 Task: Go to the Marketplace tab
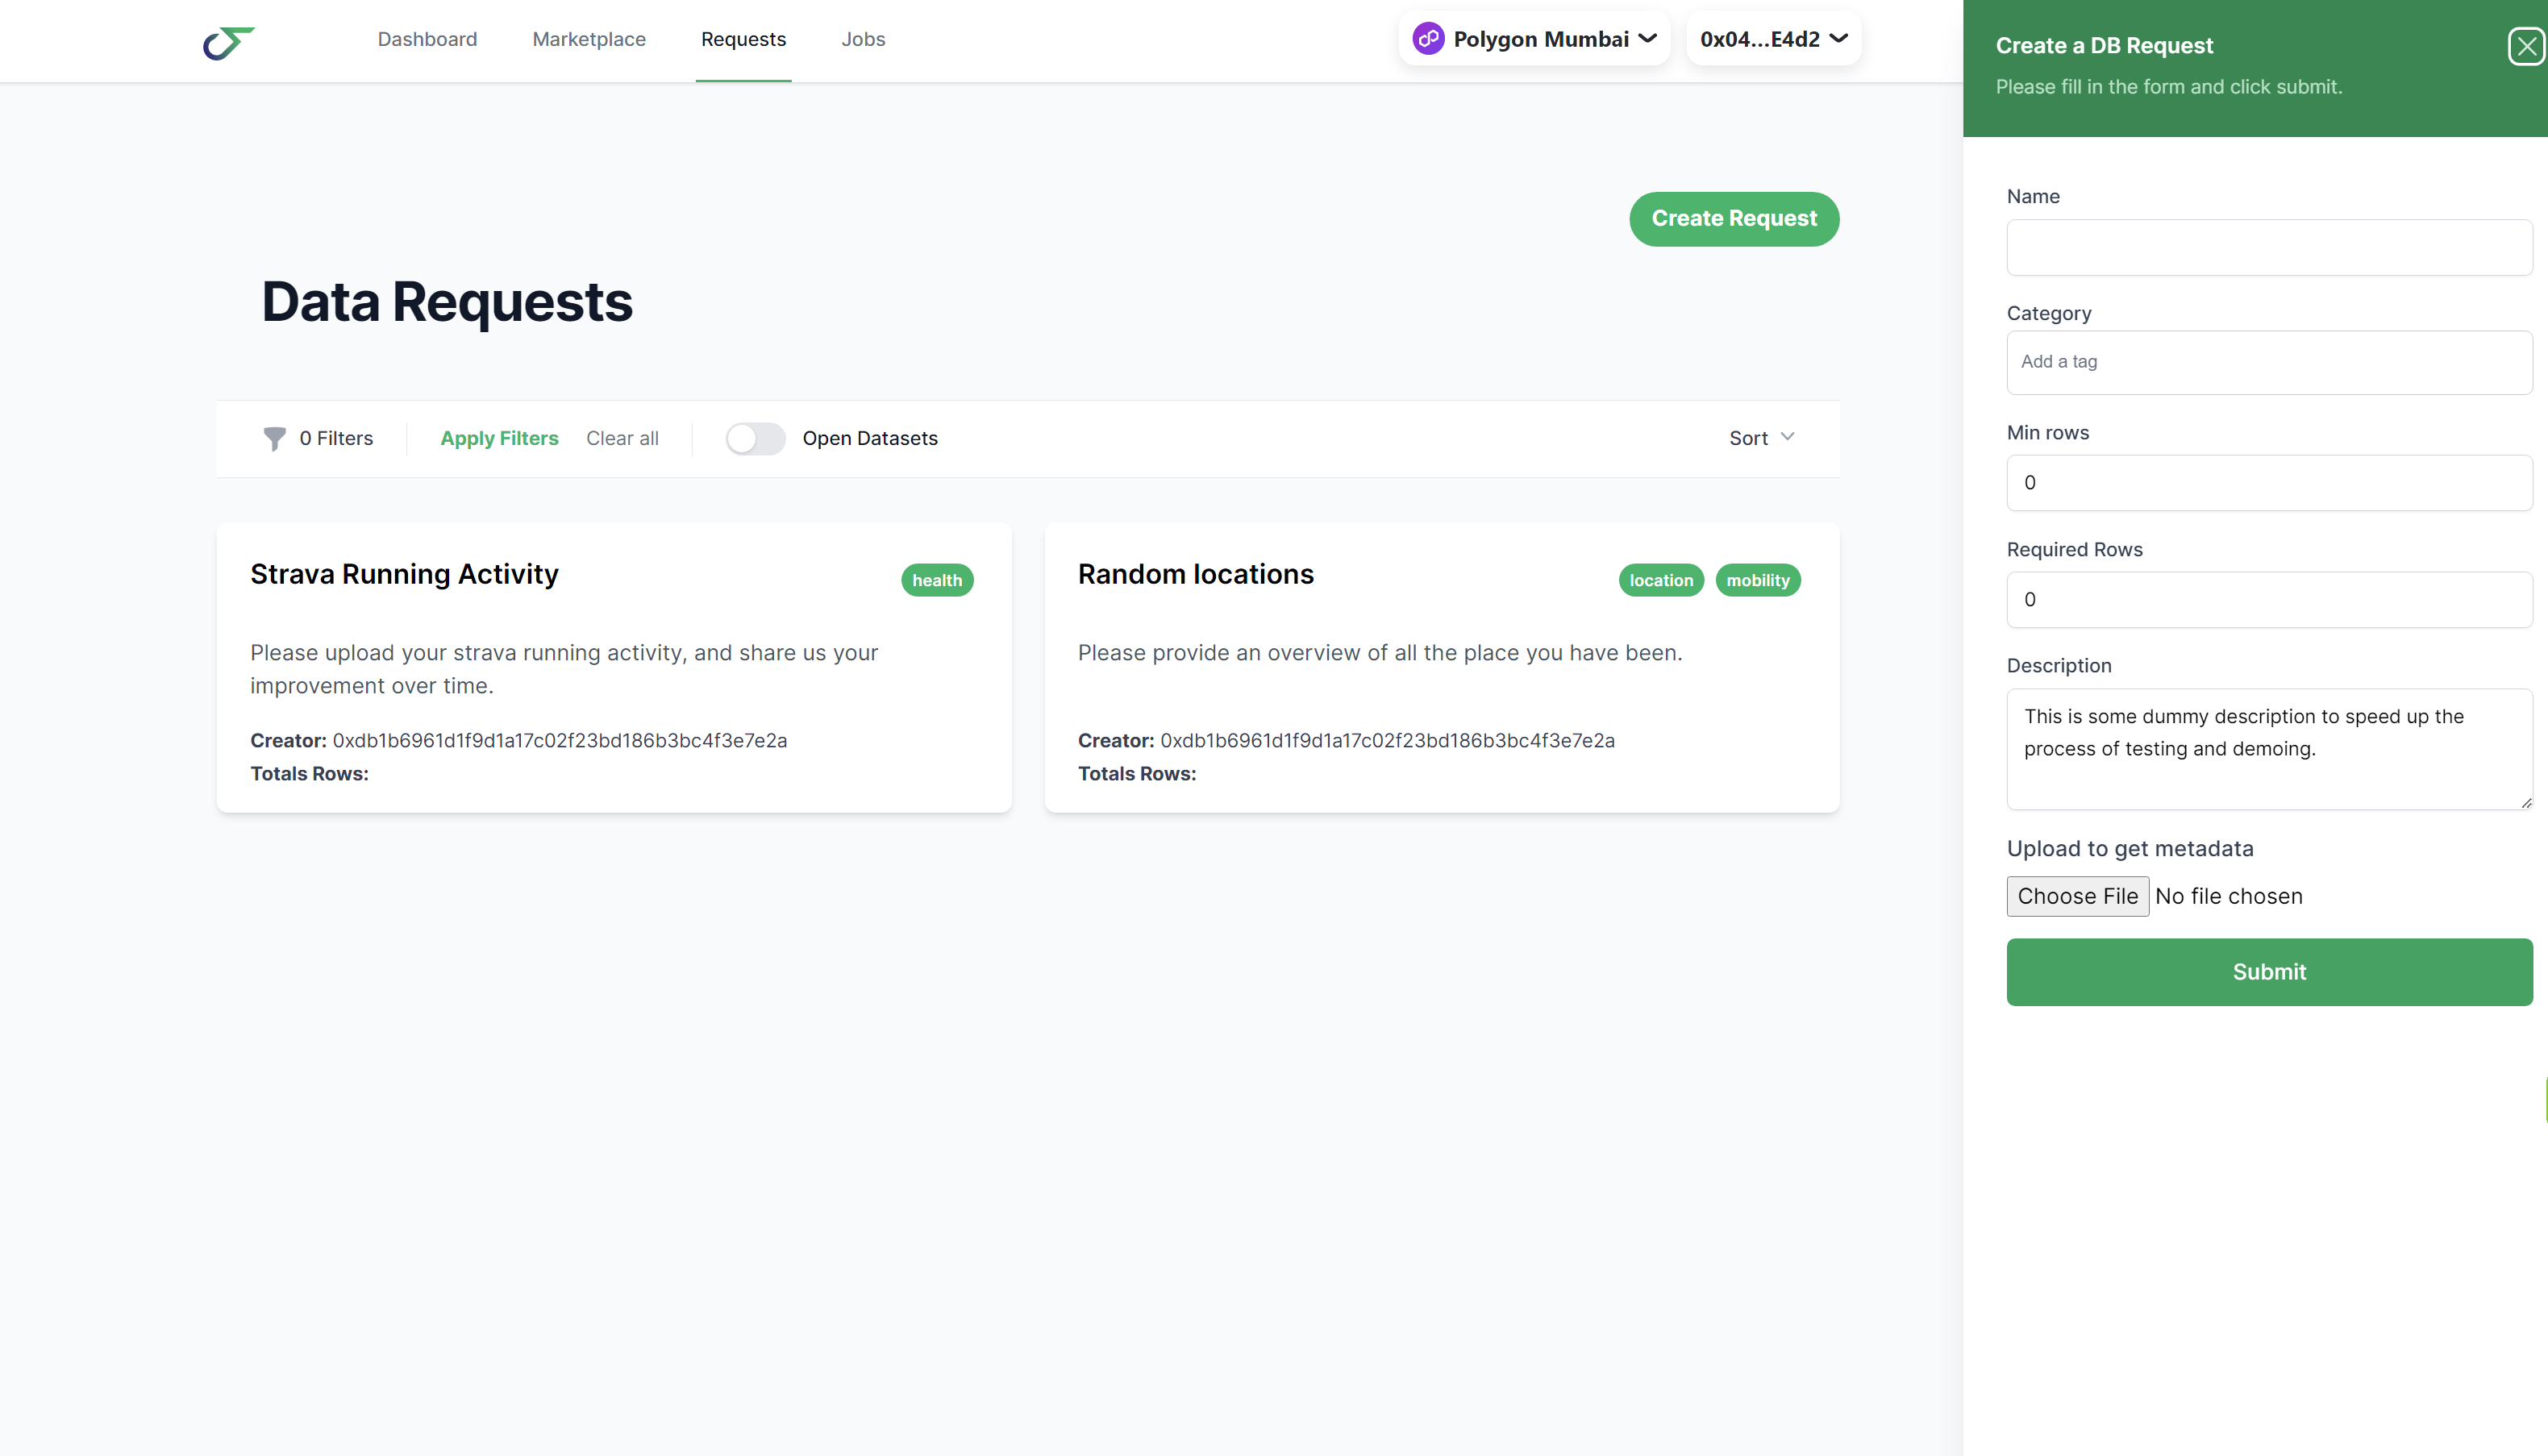point(589,39)
